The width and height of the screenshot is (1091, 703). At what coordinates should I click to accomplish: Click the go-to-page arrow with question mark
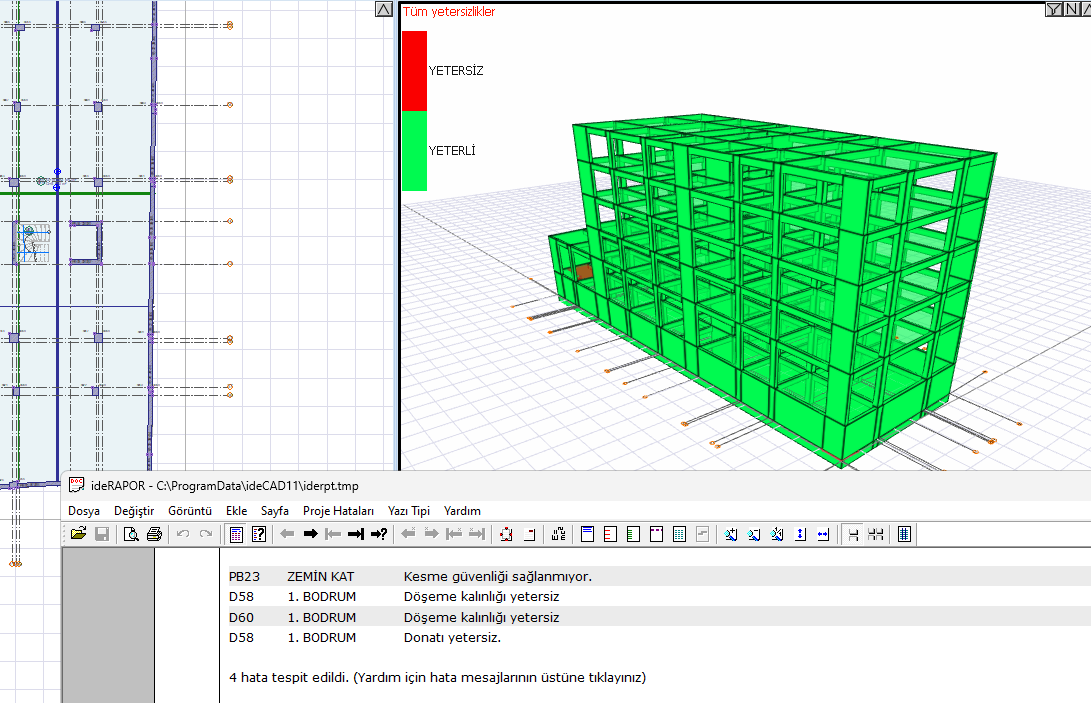[379, 535]
